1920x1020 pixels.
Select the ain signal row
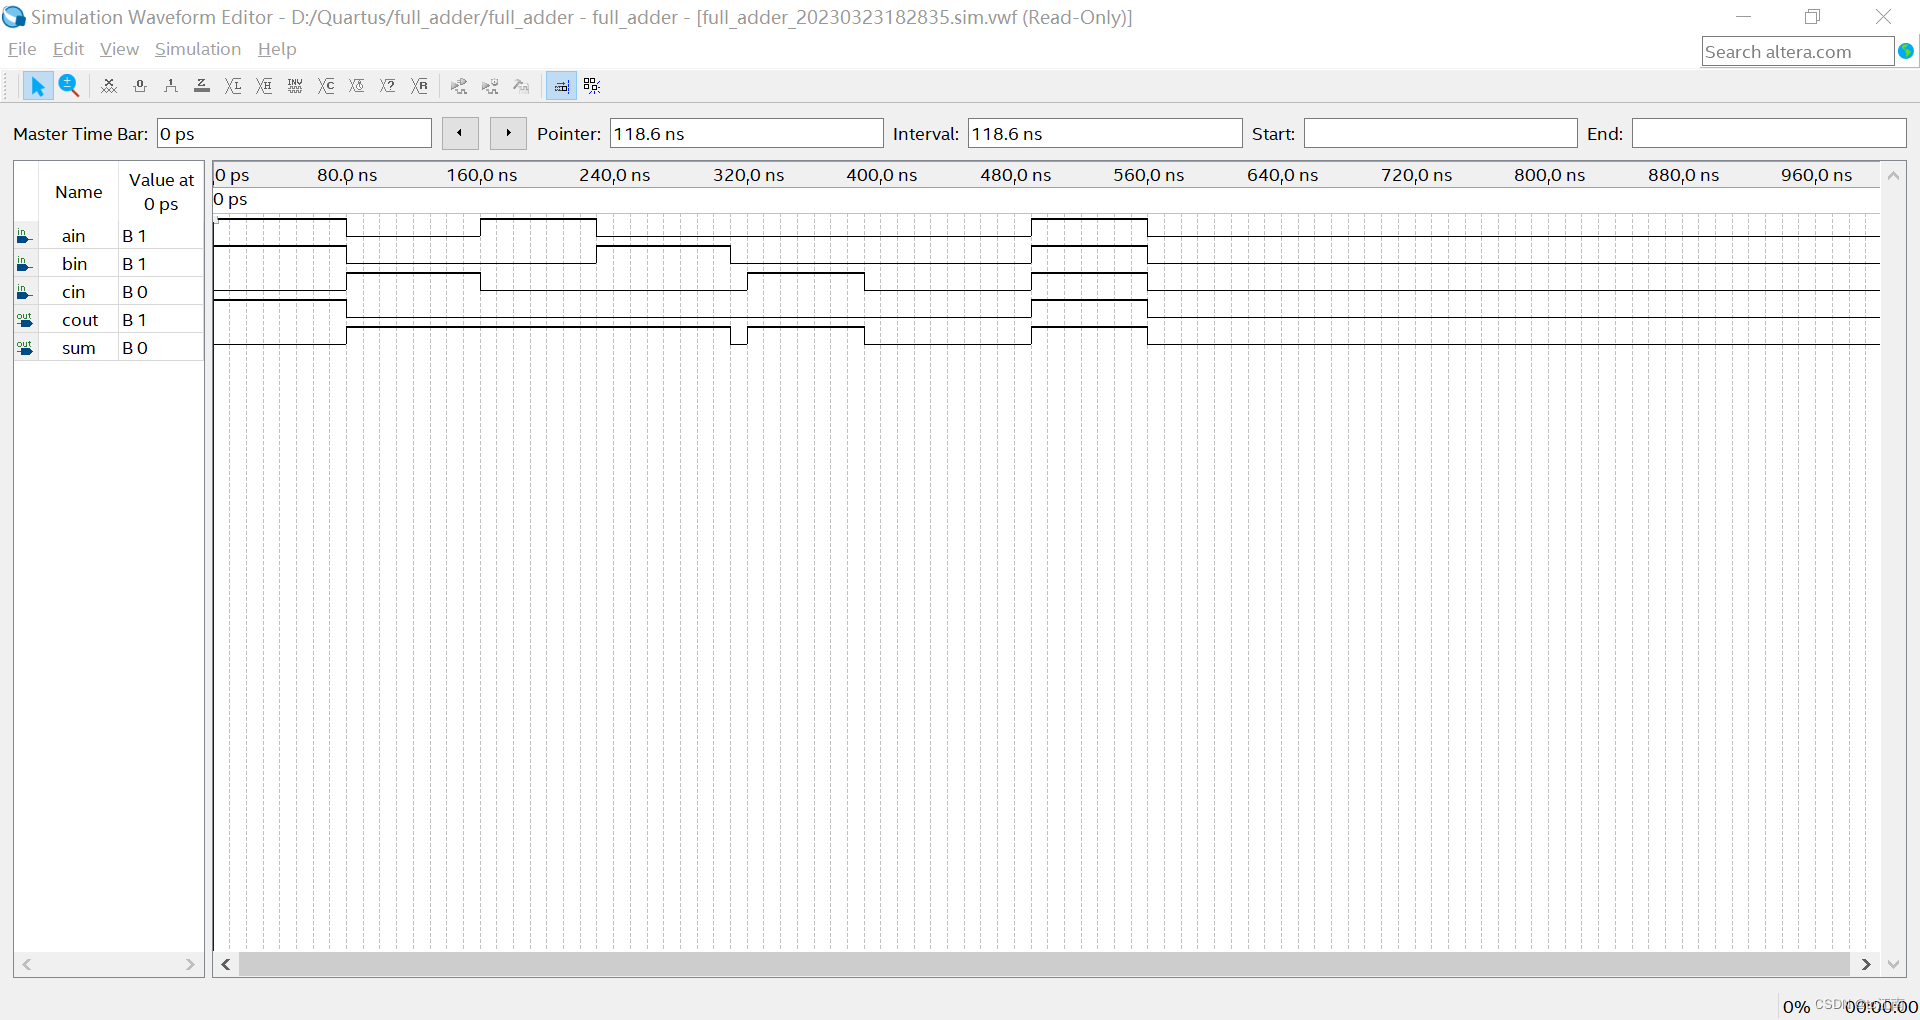[109, 236]
